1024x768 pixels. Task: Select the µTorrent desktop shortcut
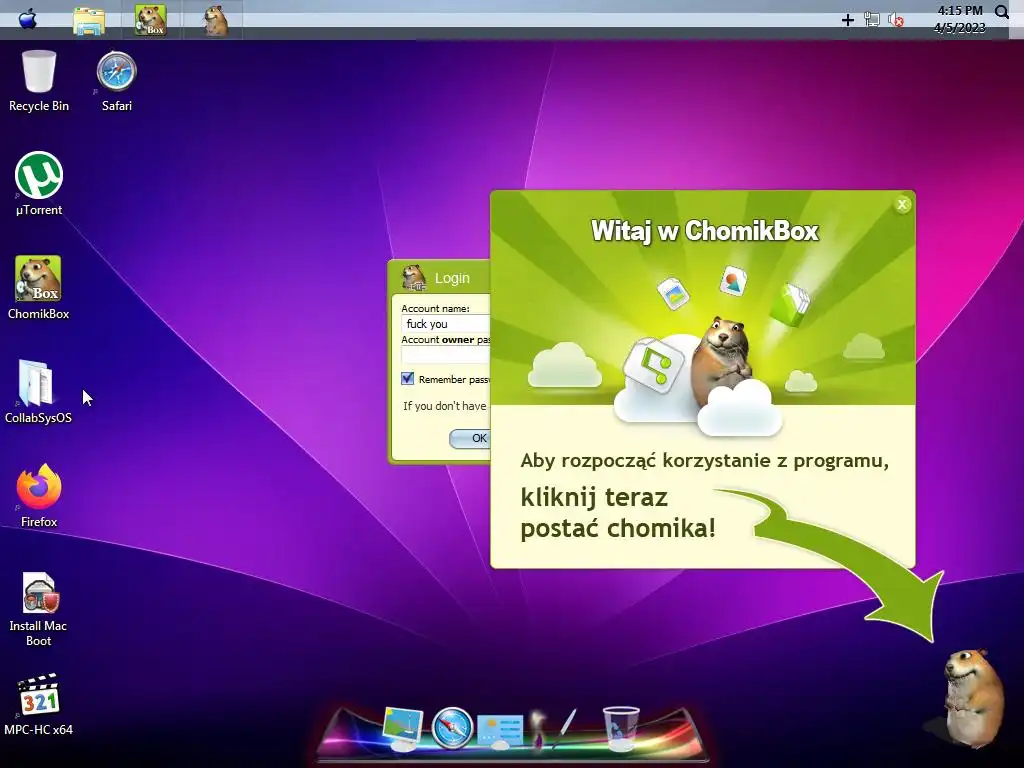point(39,184)
